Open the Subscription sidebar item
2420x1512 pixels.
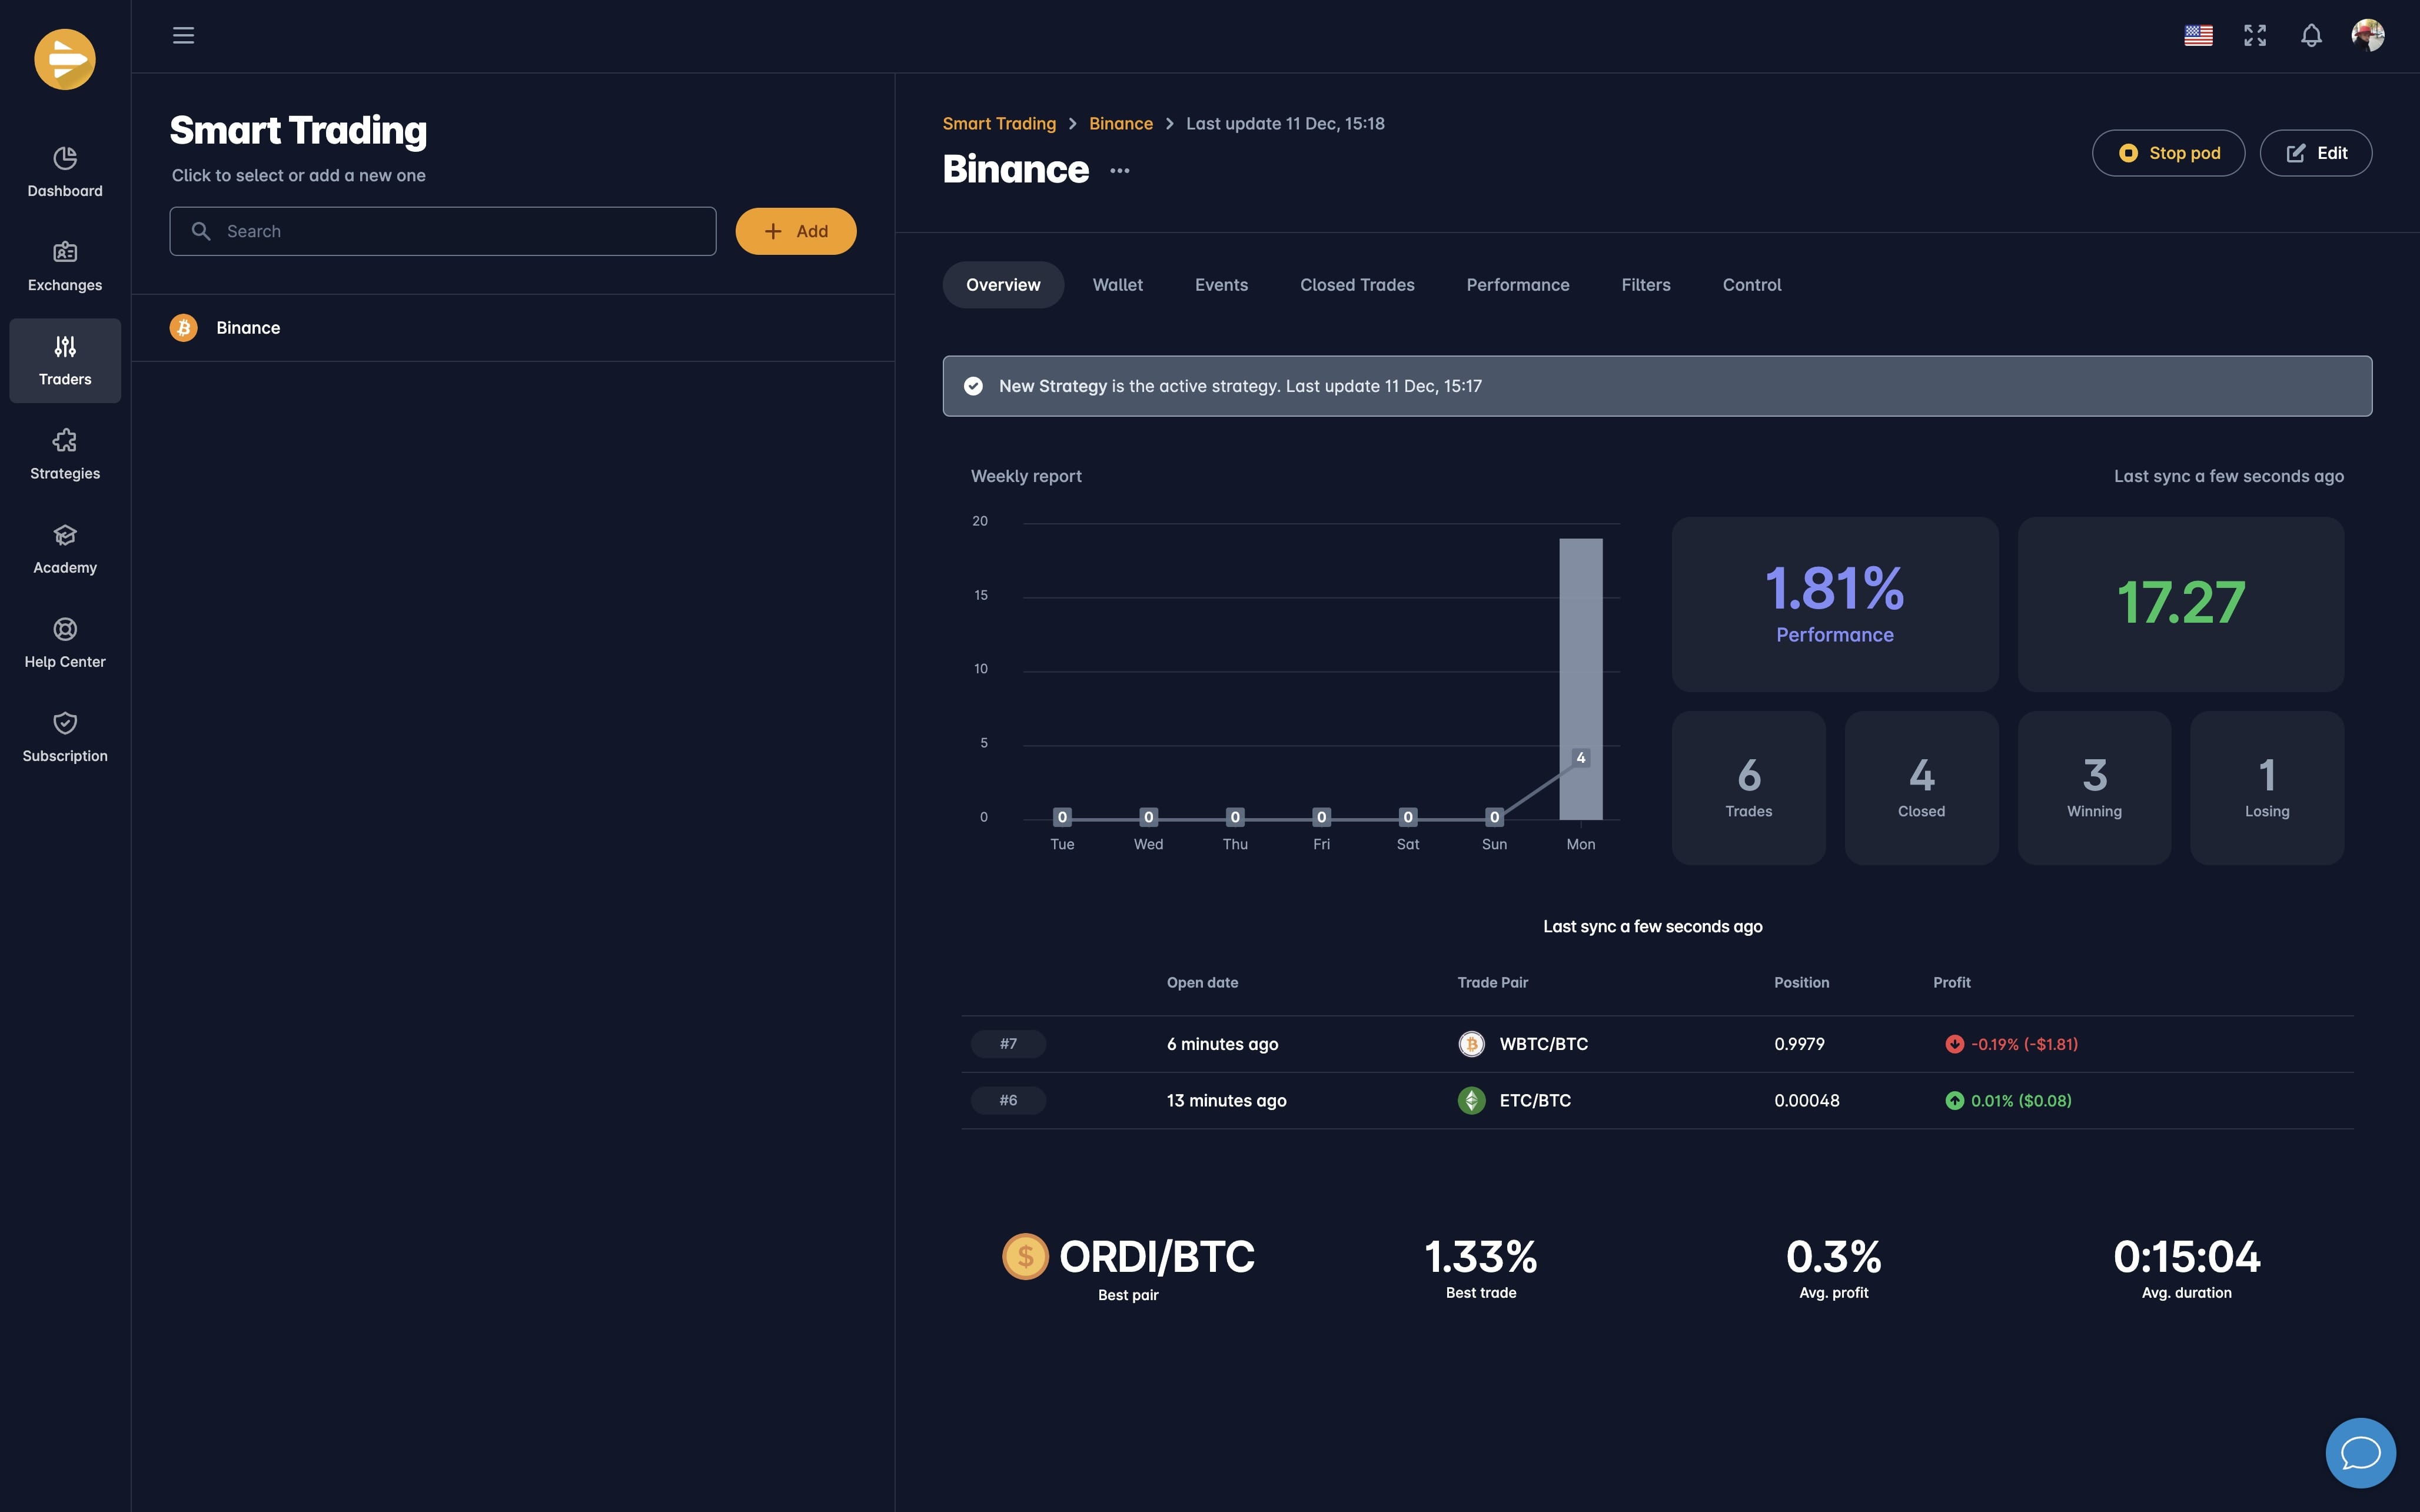point(65,737)
